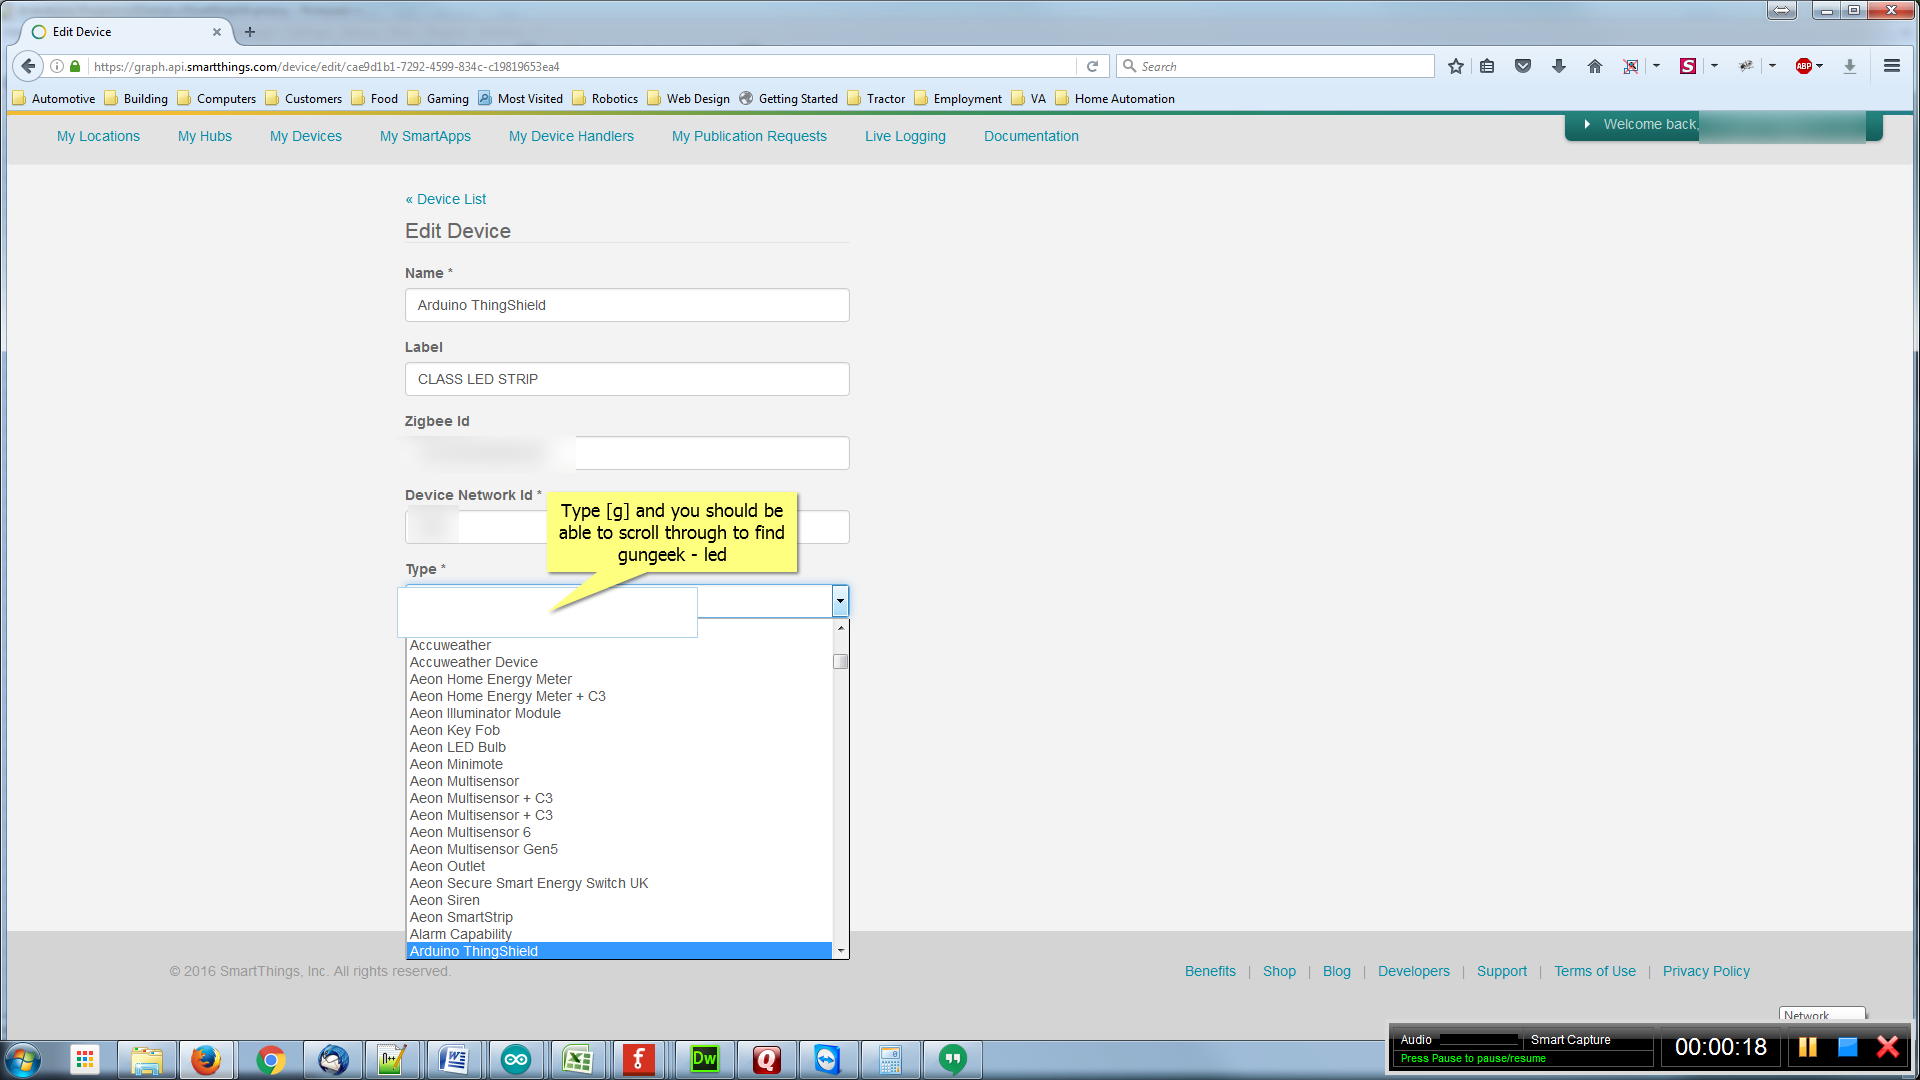The height and width of the screenshot is (1080, 1920).
Task: Choose Arduino ThingShield option in list
Action: pos(473,951)
